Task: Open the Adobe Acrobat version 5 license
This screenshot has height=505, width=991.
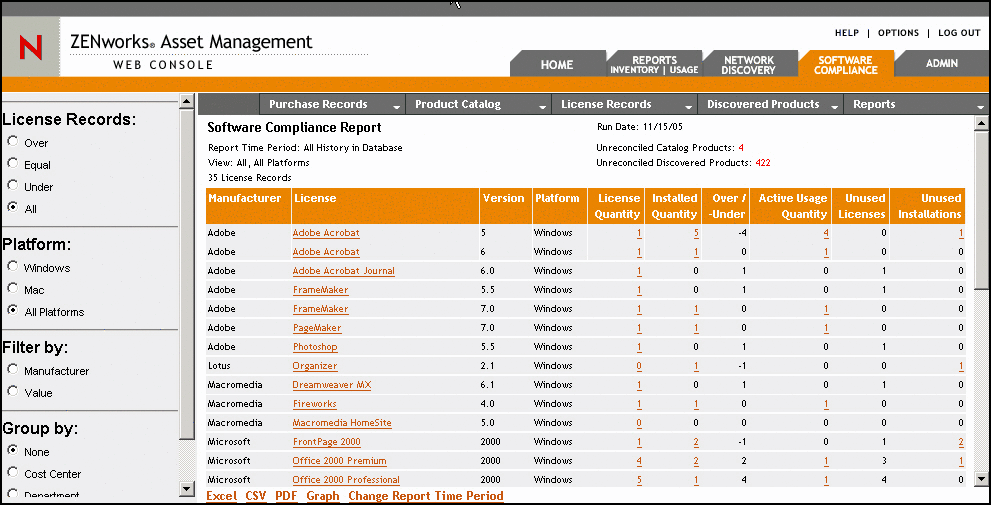Action: tap(326, 233)
